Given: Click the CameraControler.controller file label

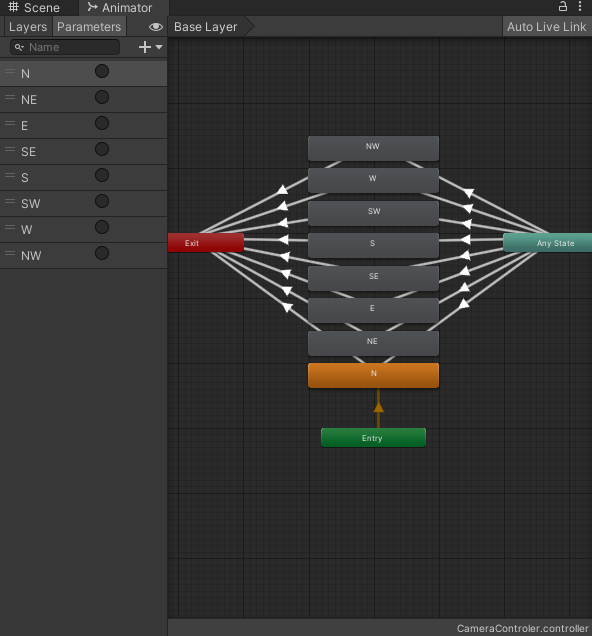Looking at the screenshot, I should [x=522, y=628].
